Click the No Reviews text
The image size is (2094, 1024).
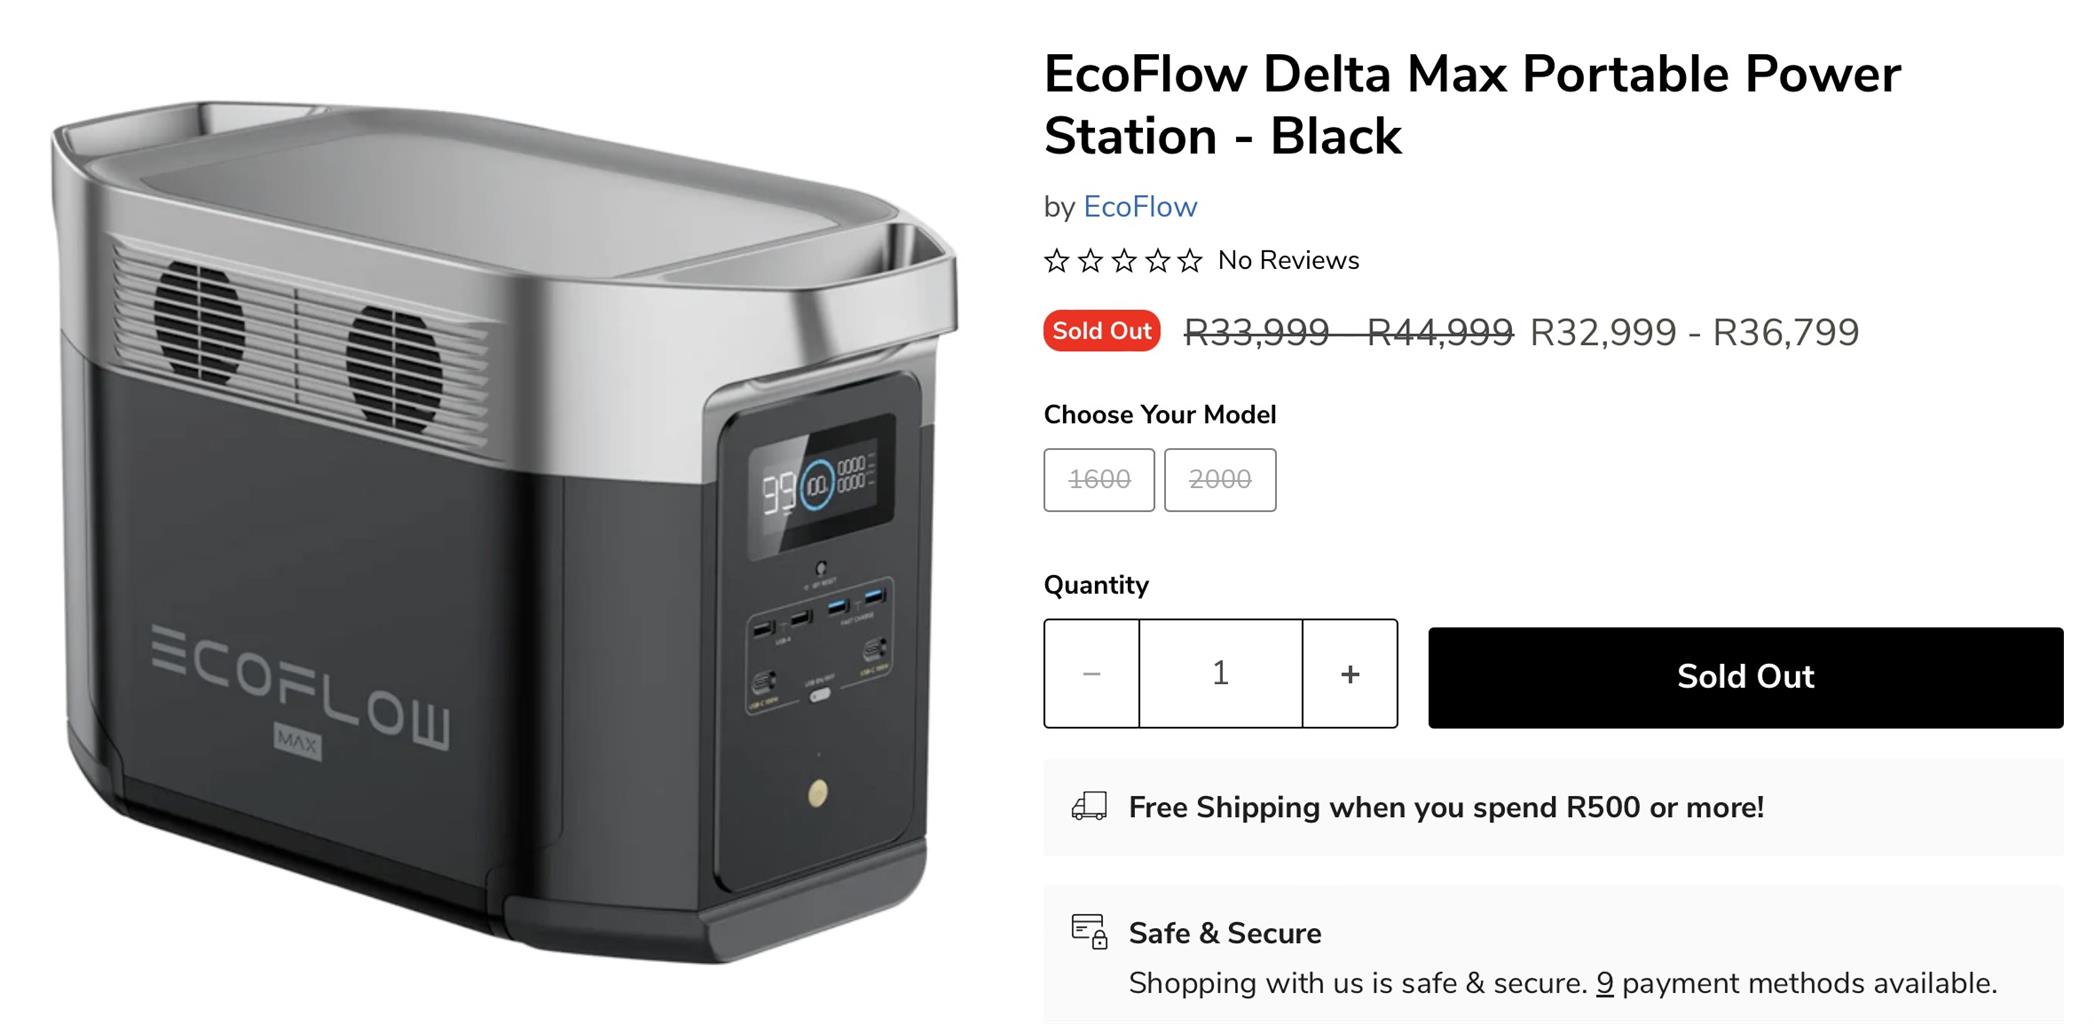(x=1288, y=261)
